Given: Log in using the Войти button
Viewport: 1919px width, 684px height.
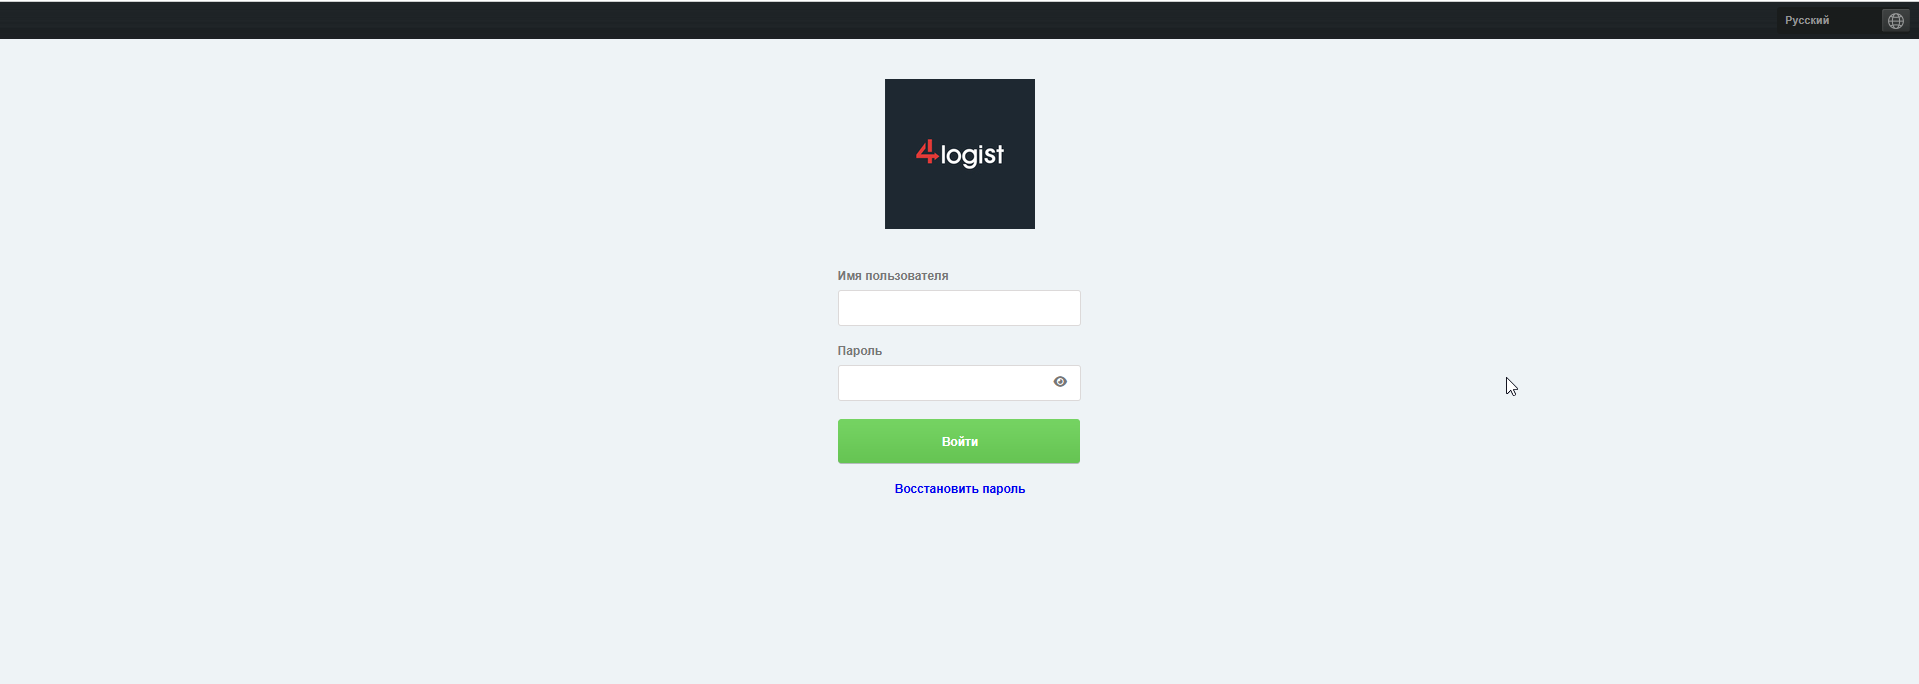Looking at the screenshot, I should click(959, 441).
